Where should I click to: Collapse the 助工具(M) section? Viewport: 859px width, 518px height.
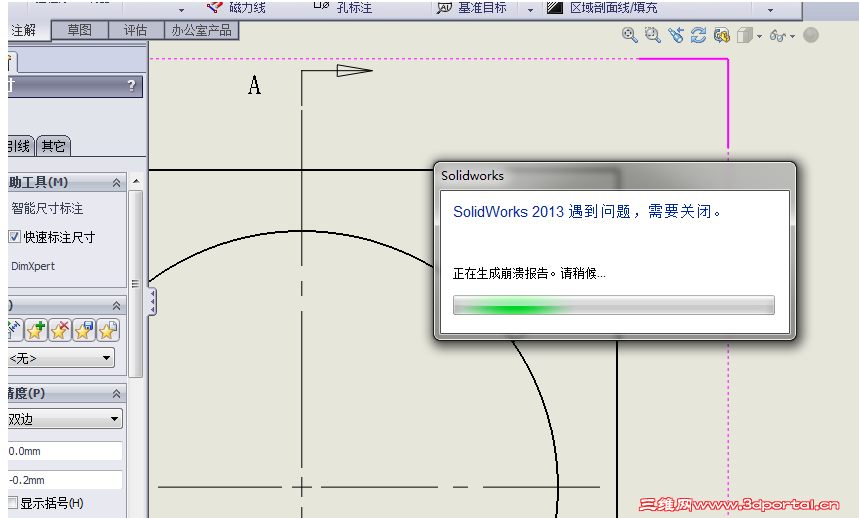pyautogui.click(x=116, y=183)
